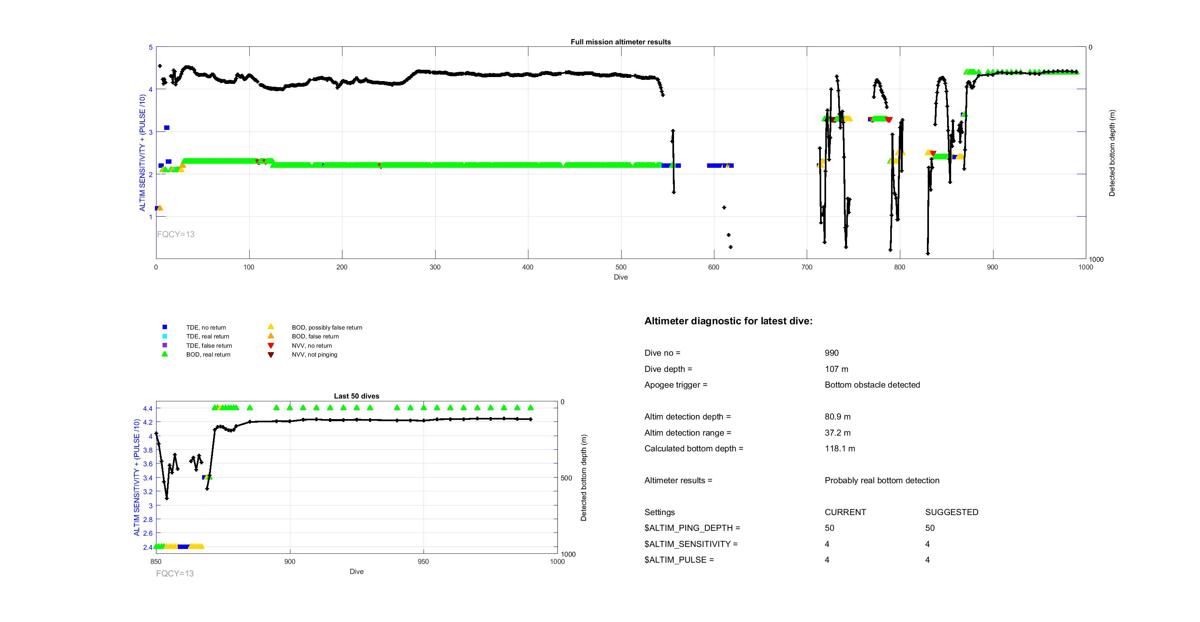The image size is (1200, 622).
Task: Click the 600 tick on full mission dive axis
Action: pyautogui.click(x=714, y=267)
